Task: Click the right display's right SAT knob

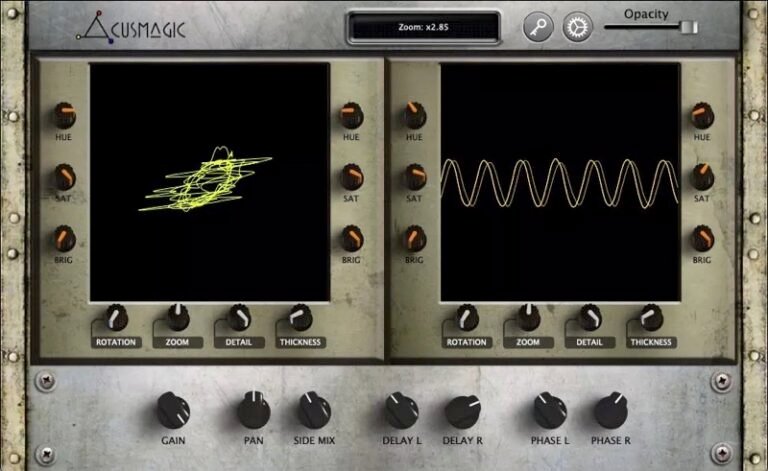Action: (x=702, y=177)
